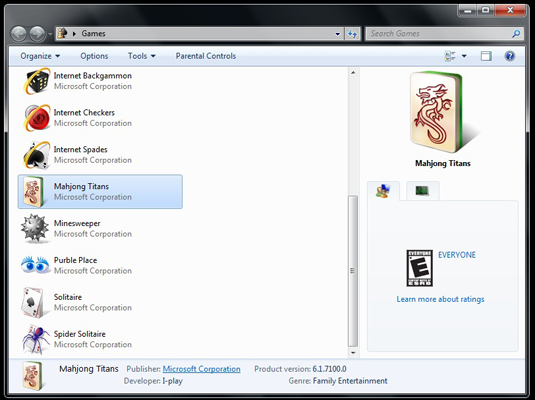Click the ESRB Everyone rating badge

point(419,268)
